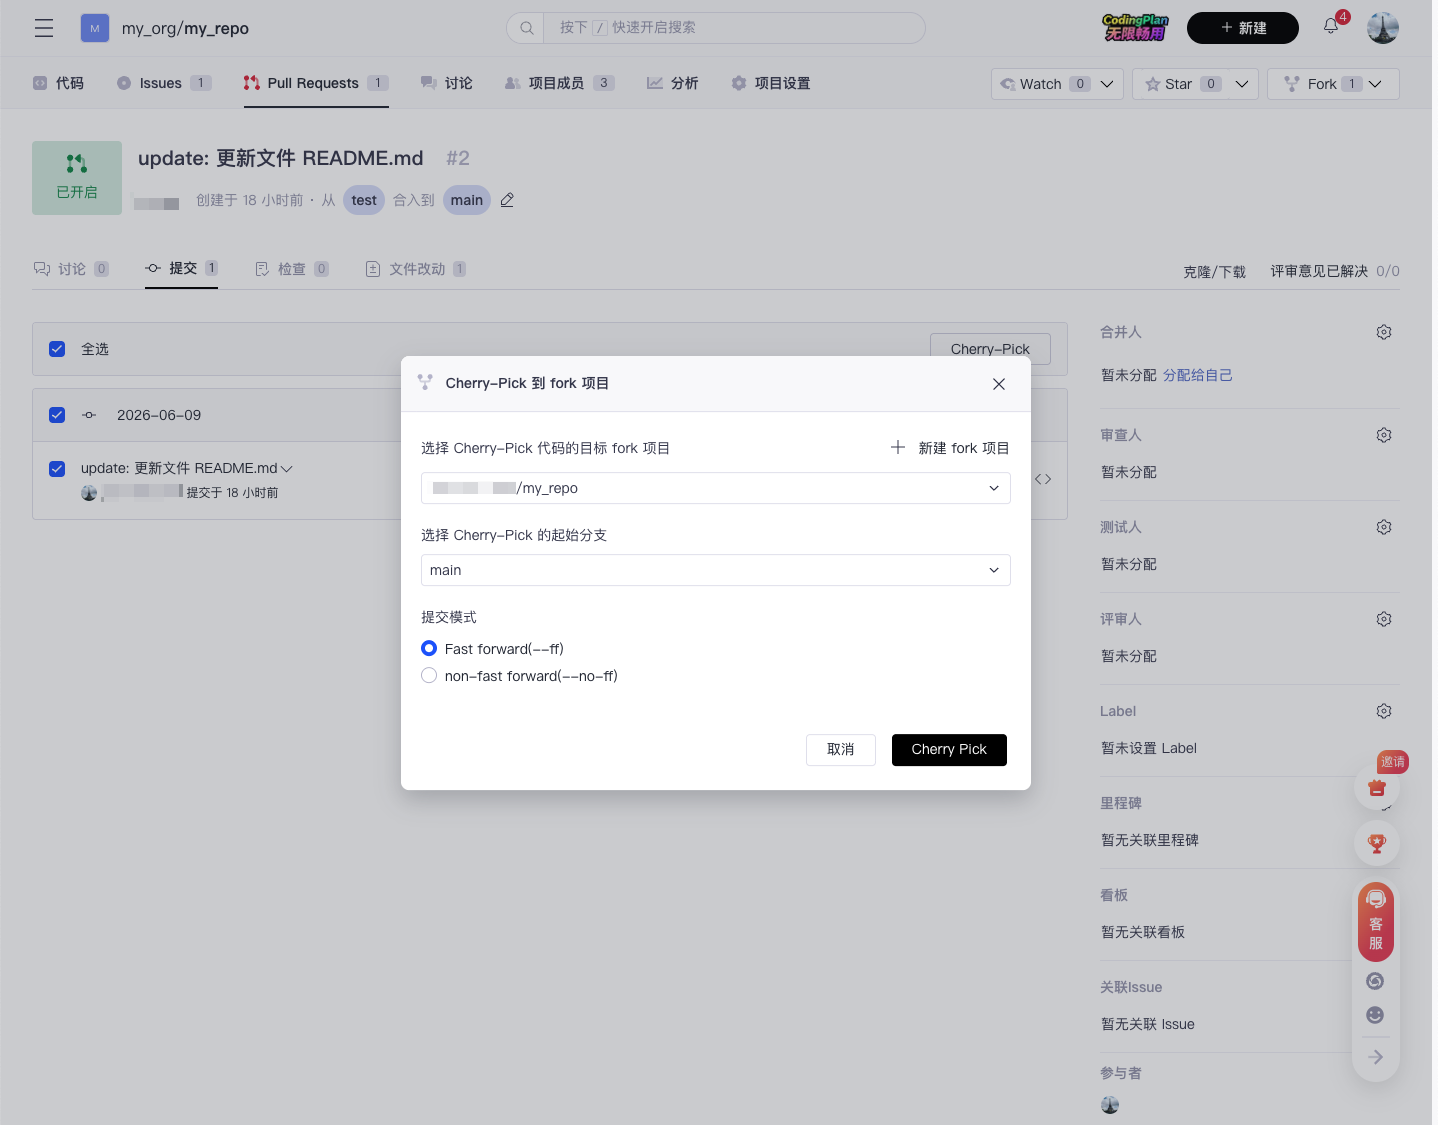The image size is (1438, 1125).
Task: Open the hamburger navigation menu
Action: pyautogui.click(x=44, y=28)
